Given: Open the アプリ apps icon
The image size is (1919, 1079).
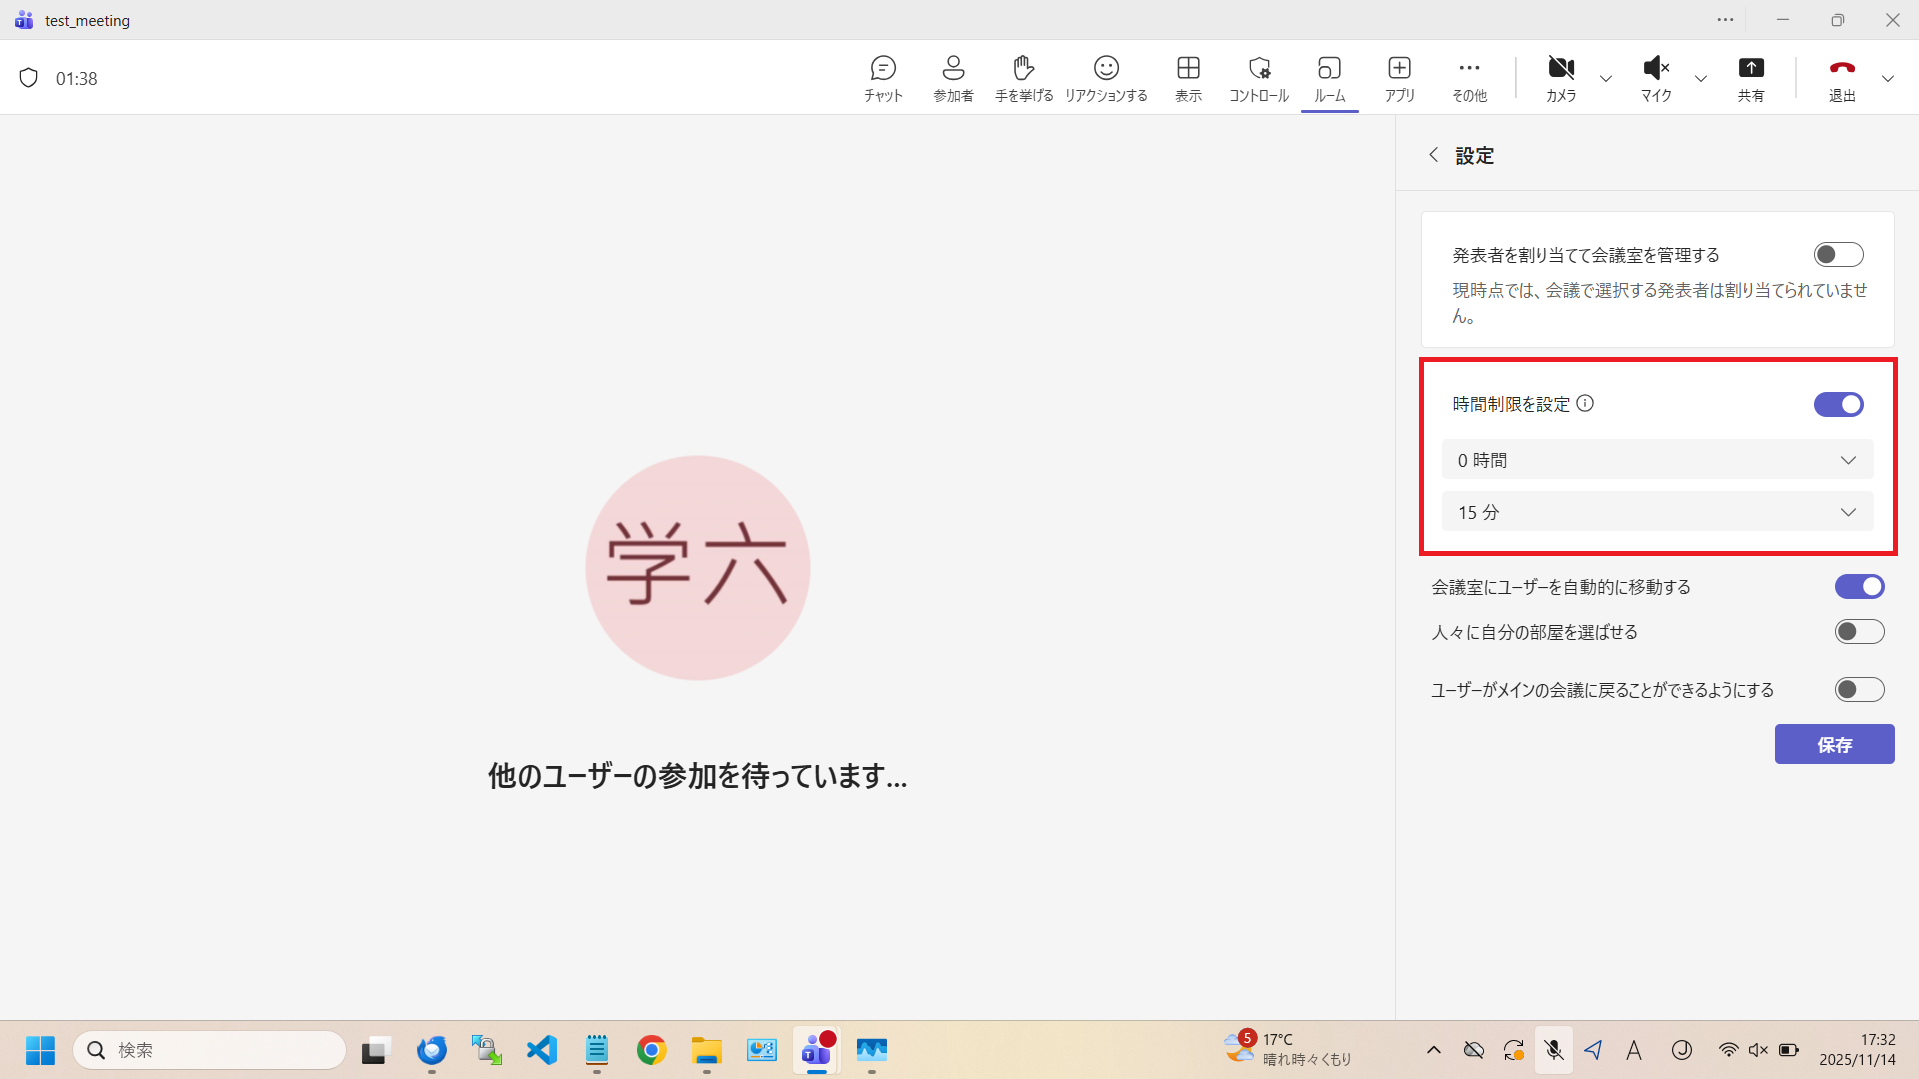Looking at the screenshot, I should click(x=1399, y=78).
